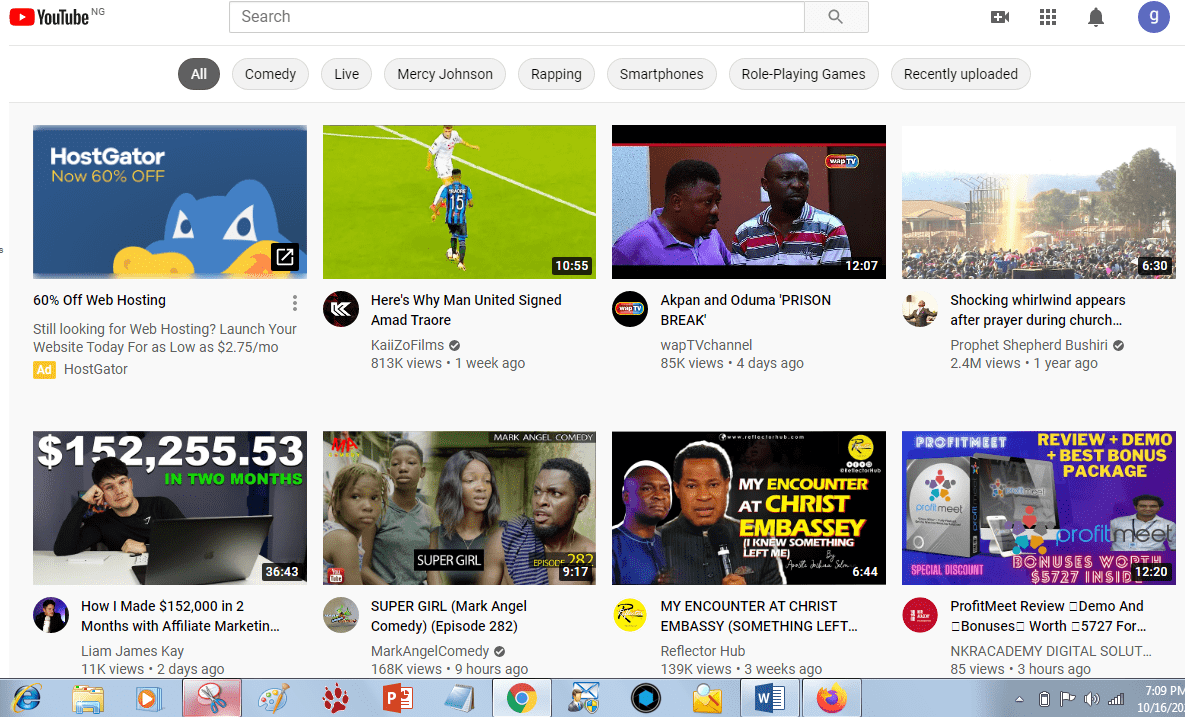Viewport: 1185px width, 717px height.
Task: Click the external link icon on HostGator thumbnail
Action: click(x=285, y=257)
